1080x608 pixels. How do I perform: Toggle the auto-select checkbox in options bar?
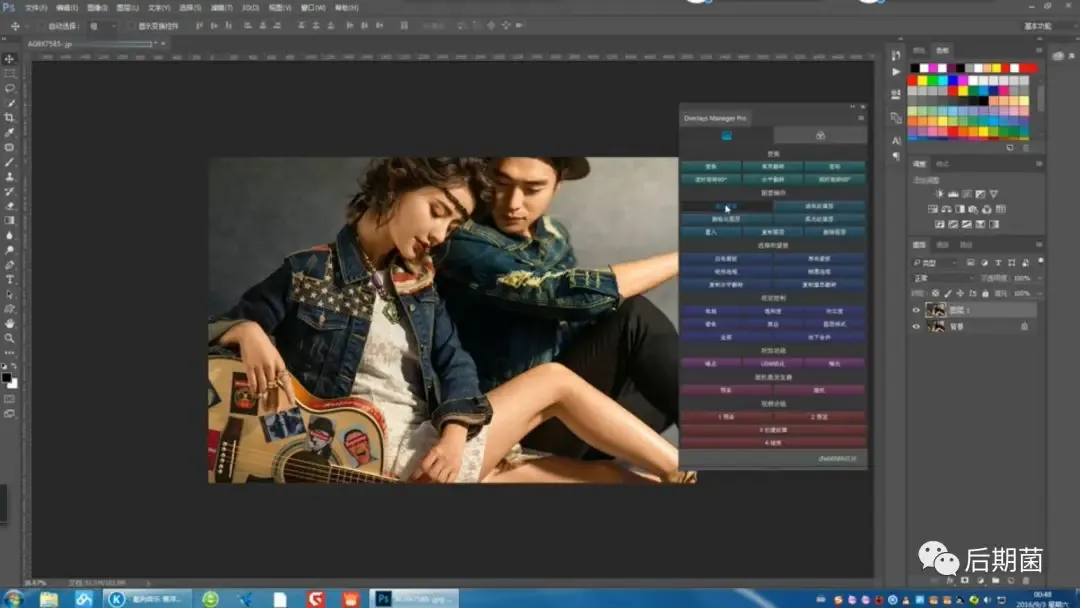pyautogui.click(x=41, y=26)
